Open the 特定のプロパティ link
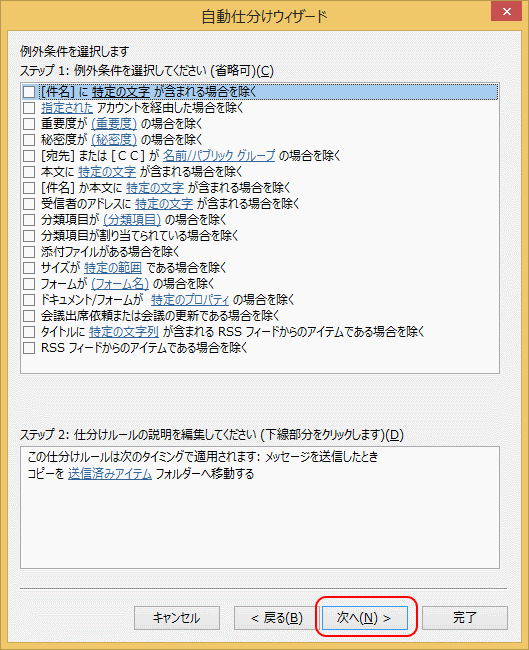This screenshot has width=529, height=650. pos(190,299)
